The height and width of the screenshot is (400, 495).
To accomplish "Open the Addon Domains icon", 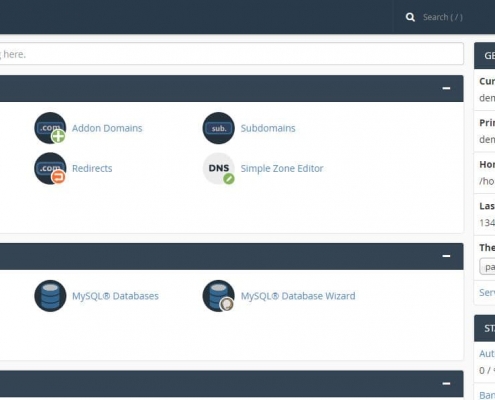I will coord(50,128).
